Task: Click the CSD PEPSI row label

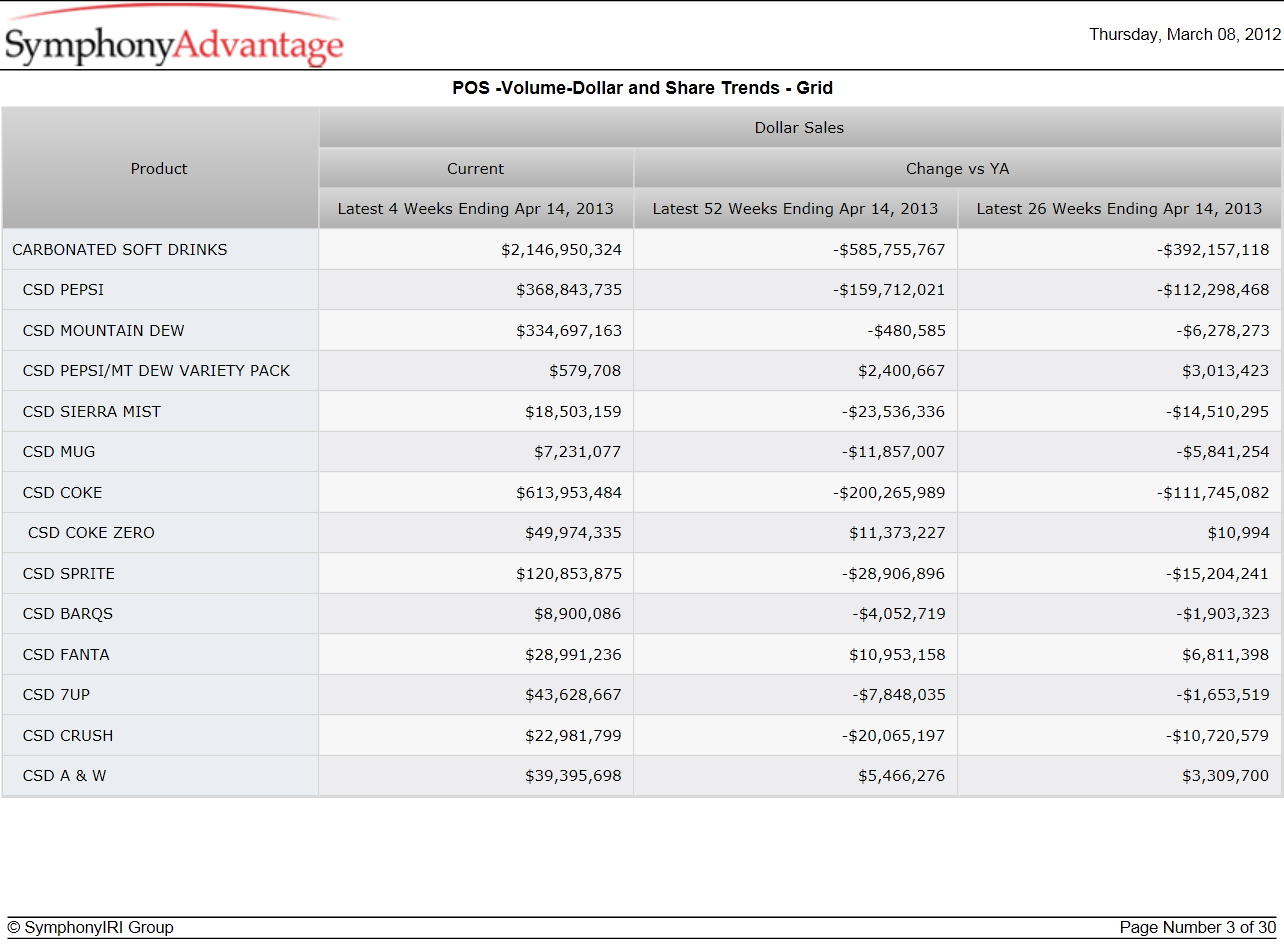Action: coord(64,290)
